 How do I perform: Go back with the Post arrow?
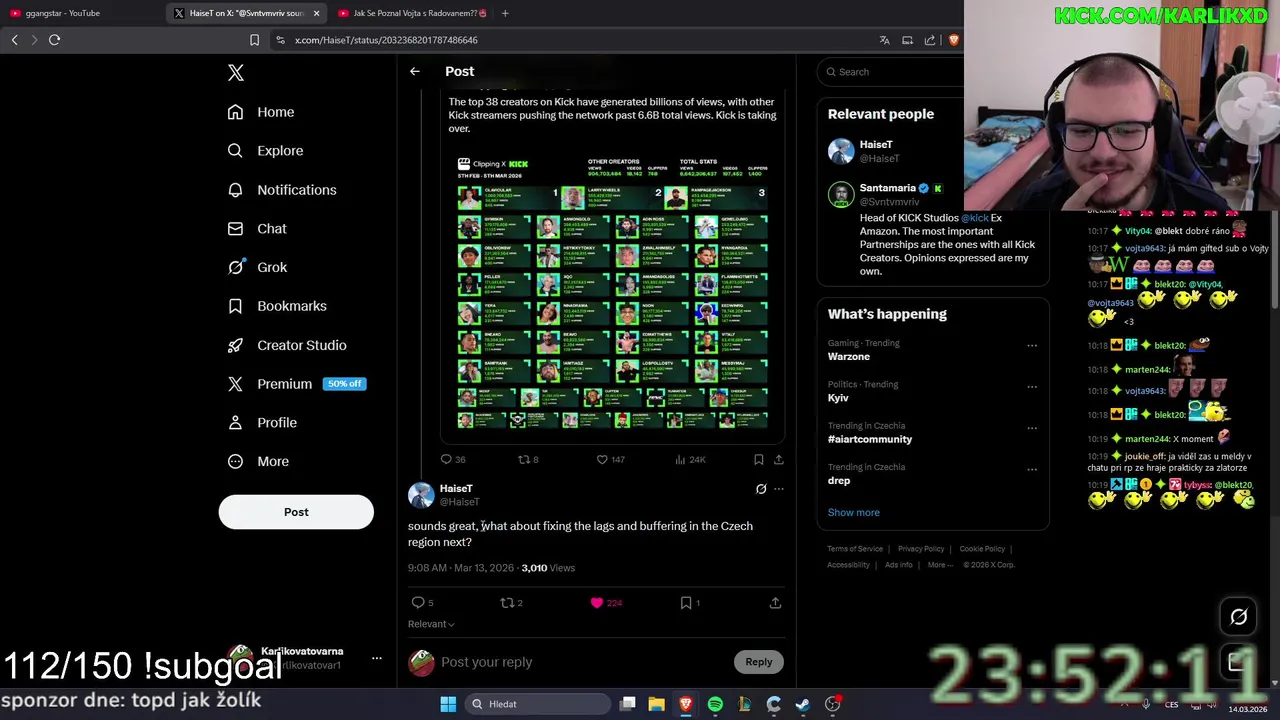[x=415, y=71]
